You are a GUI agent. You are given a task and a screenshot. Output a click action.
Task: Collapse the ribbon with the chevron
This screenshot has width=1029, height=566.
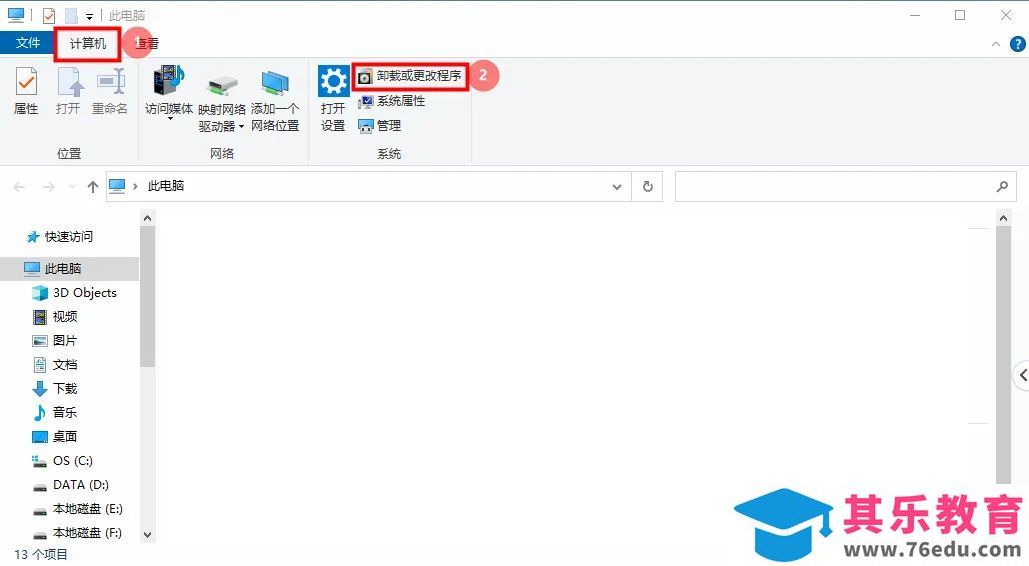point(996,44)
